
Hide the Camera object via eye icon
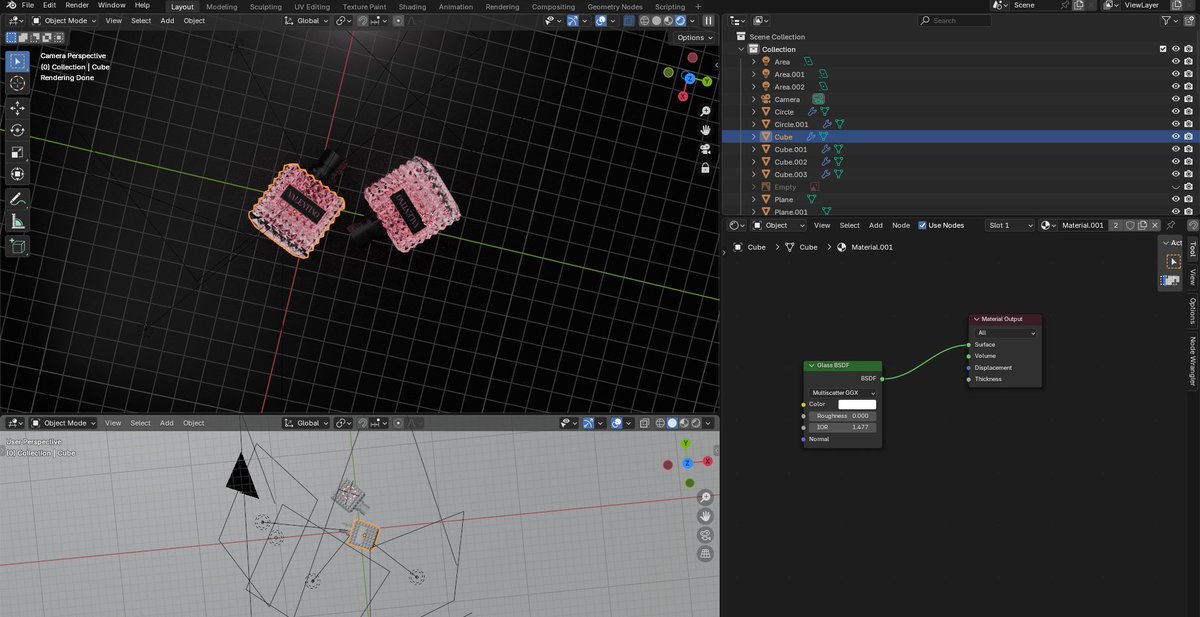pyautogui.click(x=1176, y=99)
